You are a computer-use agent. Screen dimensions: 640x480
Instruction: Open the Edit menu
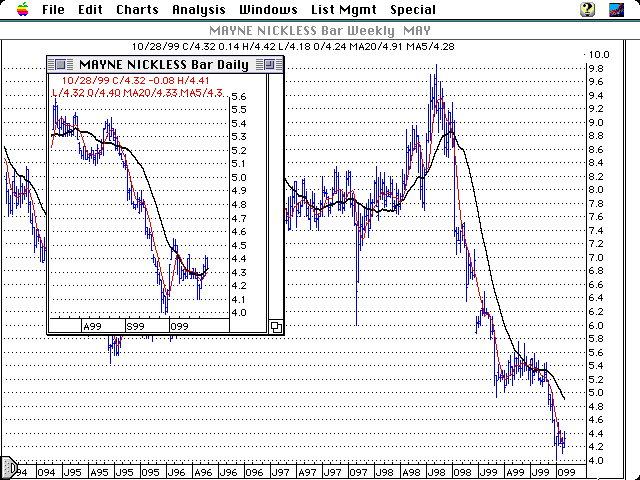pyautogui.click(x=90, y=9)
